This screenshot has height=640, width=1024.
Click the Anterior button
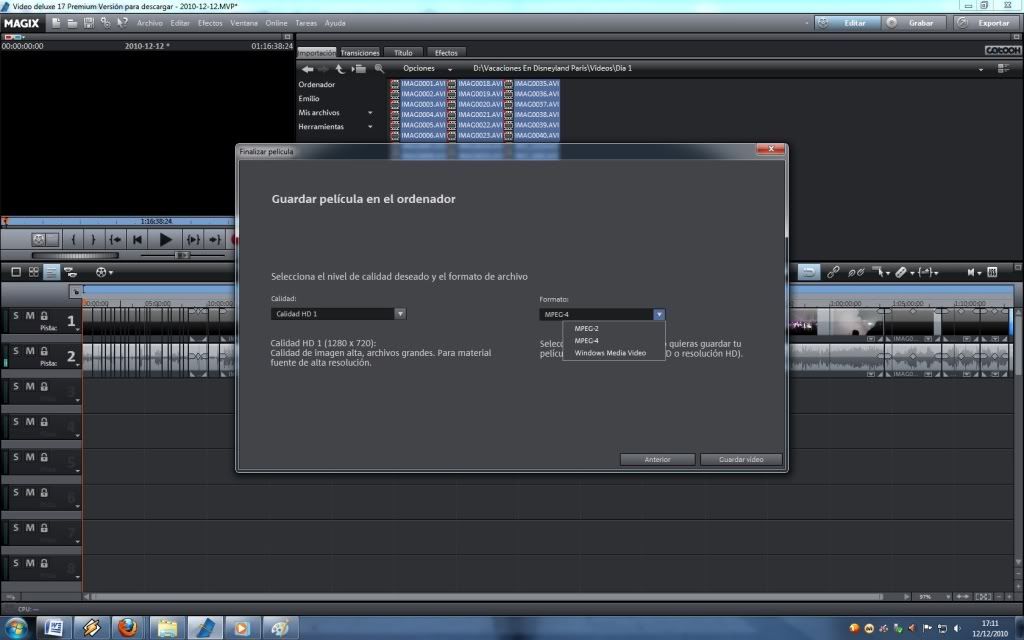[657, 459]
